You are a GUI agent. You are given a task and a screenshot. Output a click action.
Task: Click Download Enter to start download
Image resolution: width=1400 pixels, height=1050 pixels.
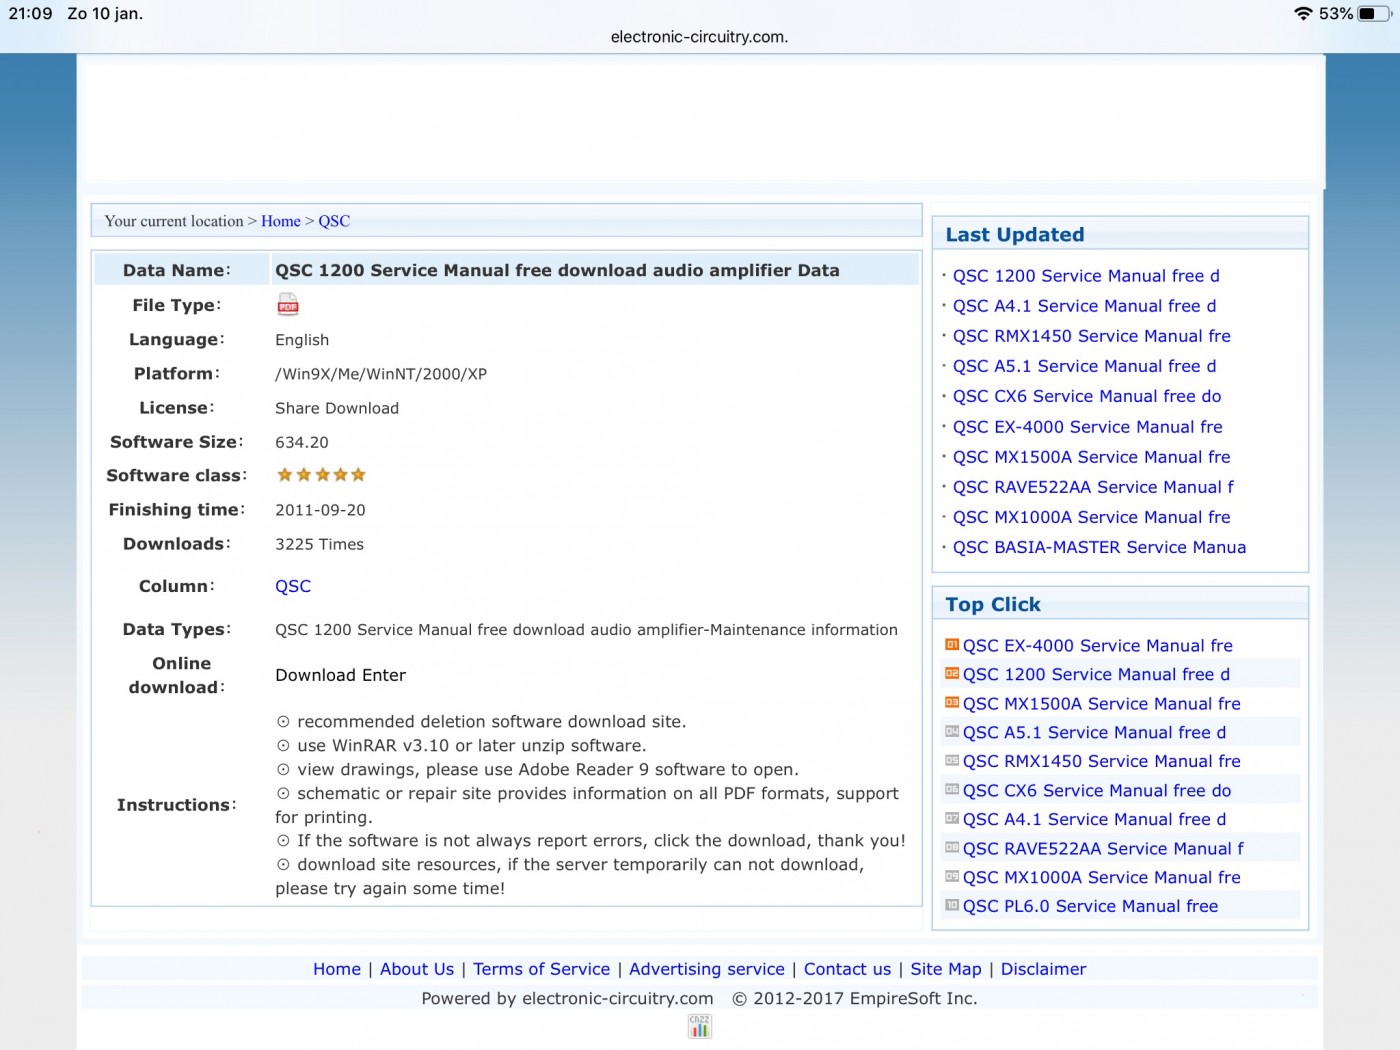[341, 675]
